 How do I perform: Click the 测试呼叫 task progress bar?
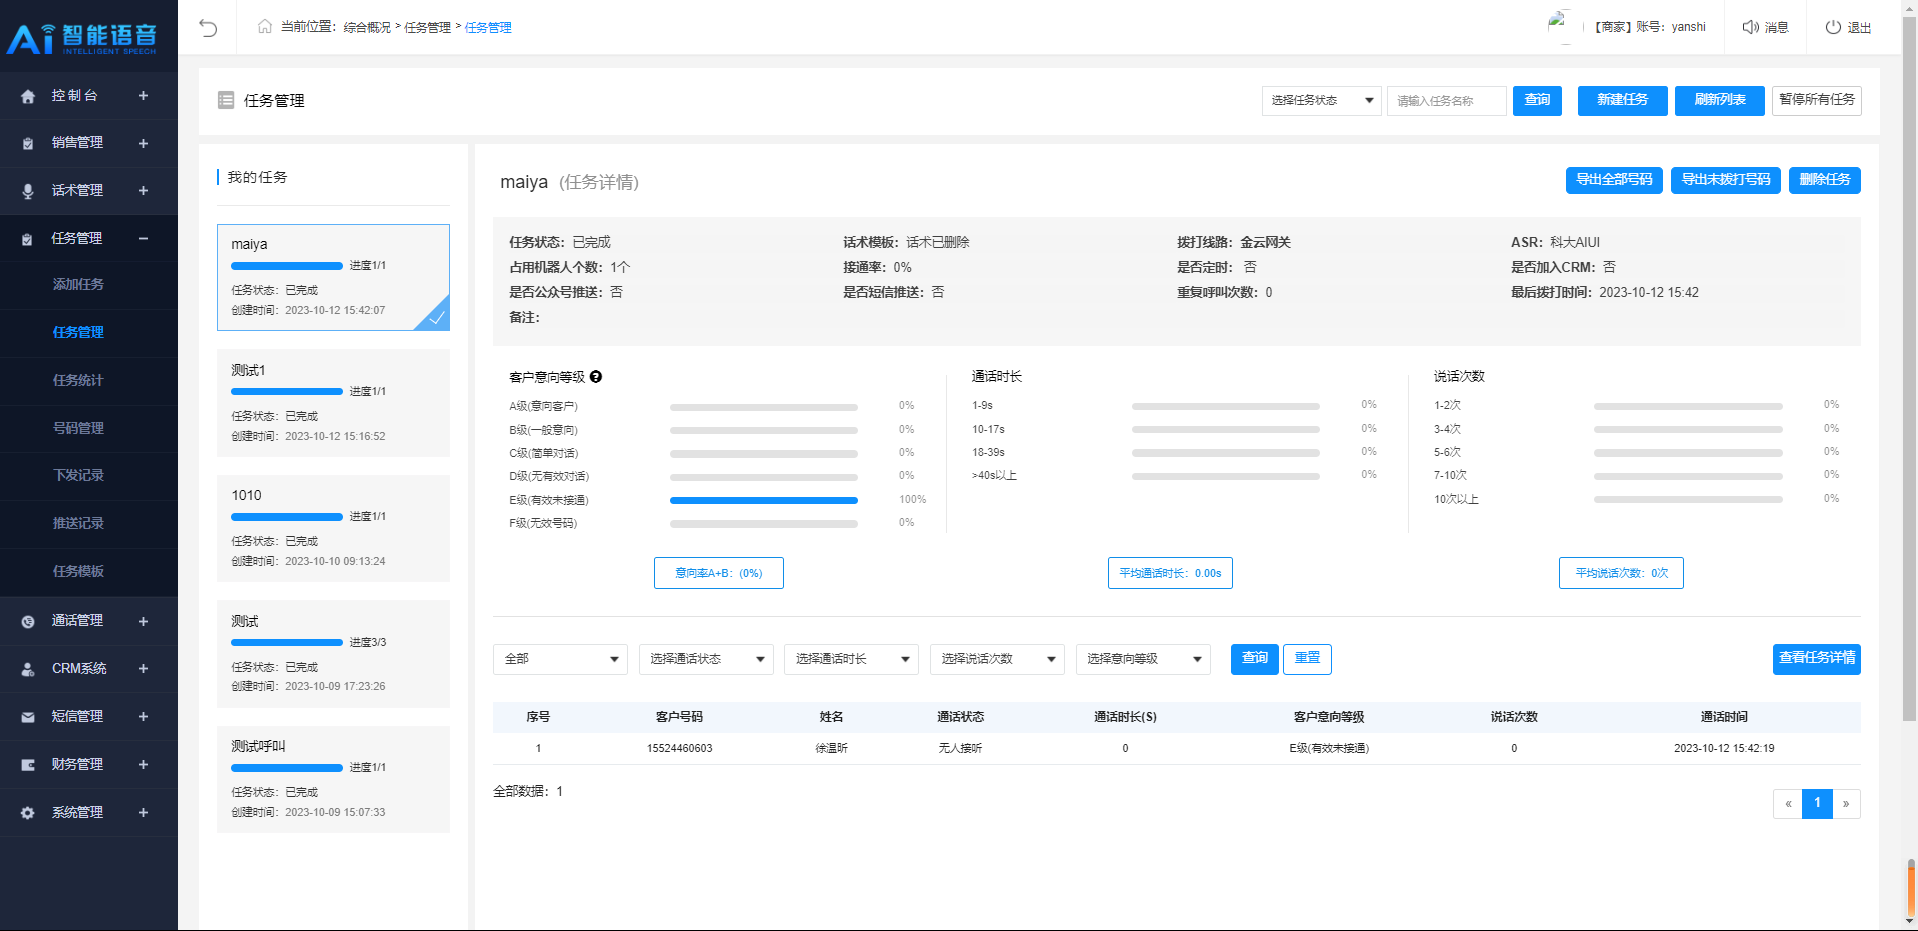point(287,768)
